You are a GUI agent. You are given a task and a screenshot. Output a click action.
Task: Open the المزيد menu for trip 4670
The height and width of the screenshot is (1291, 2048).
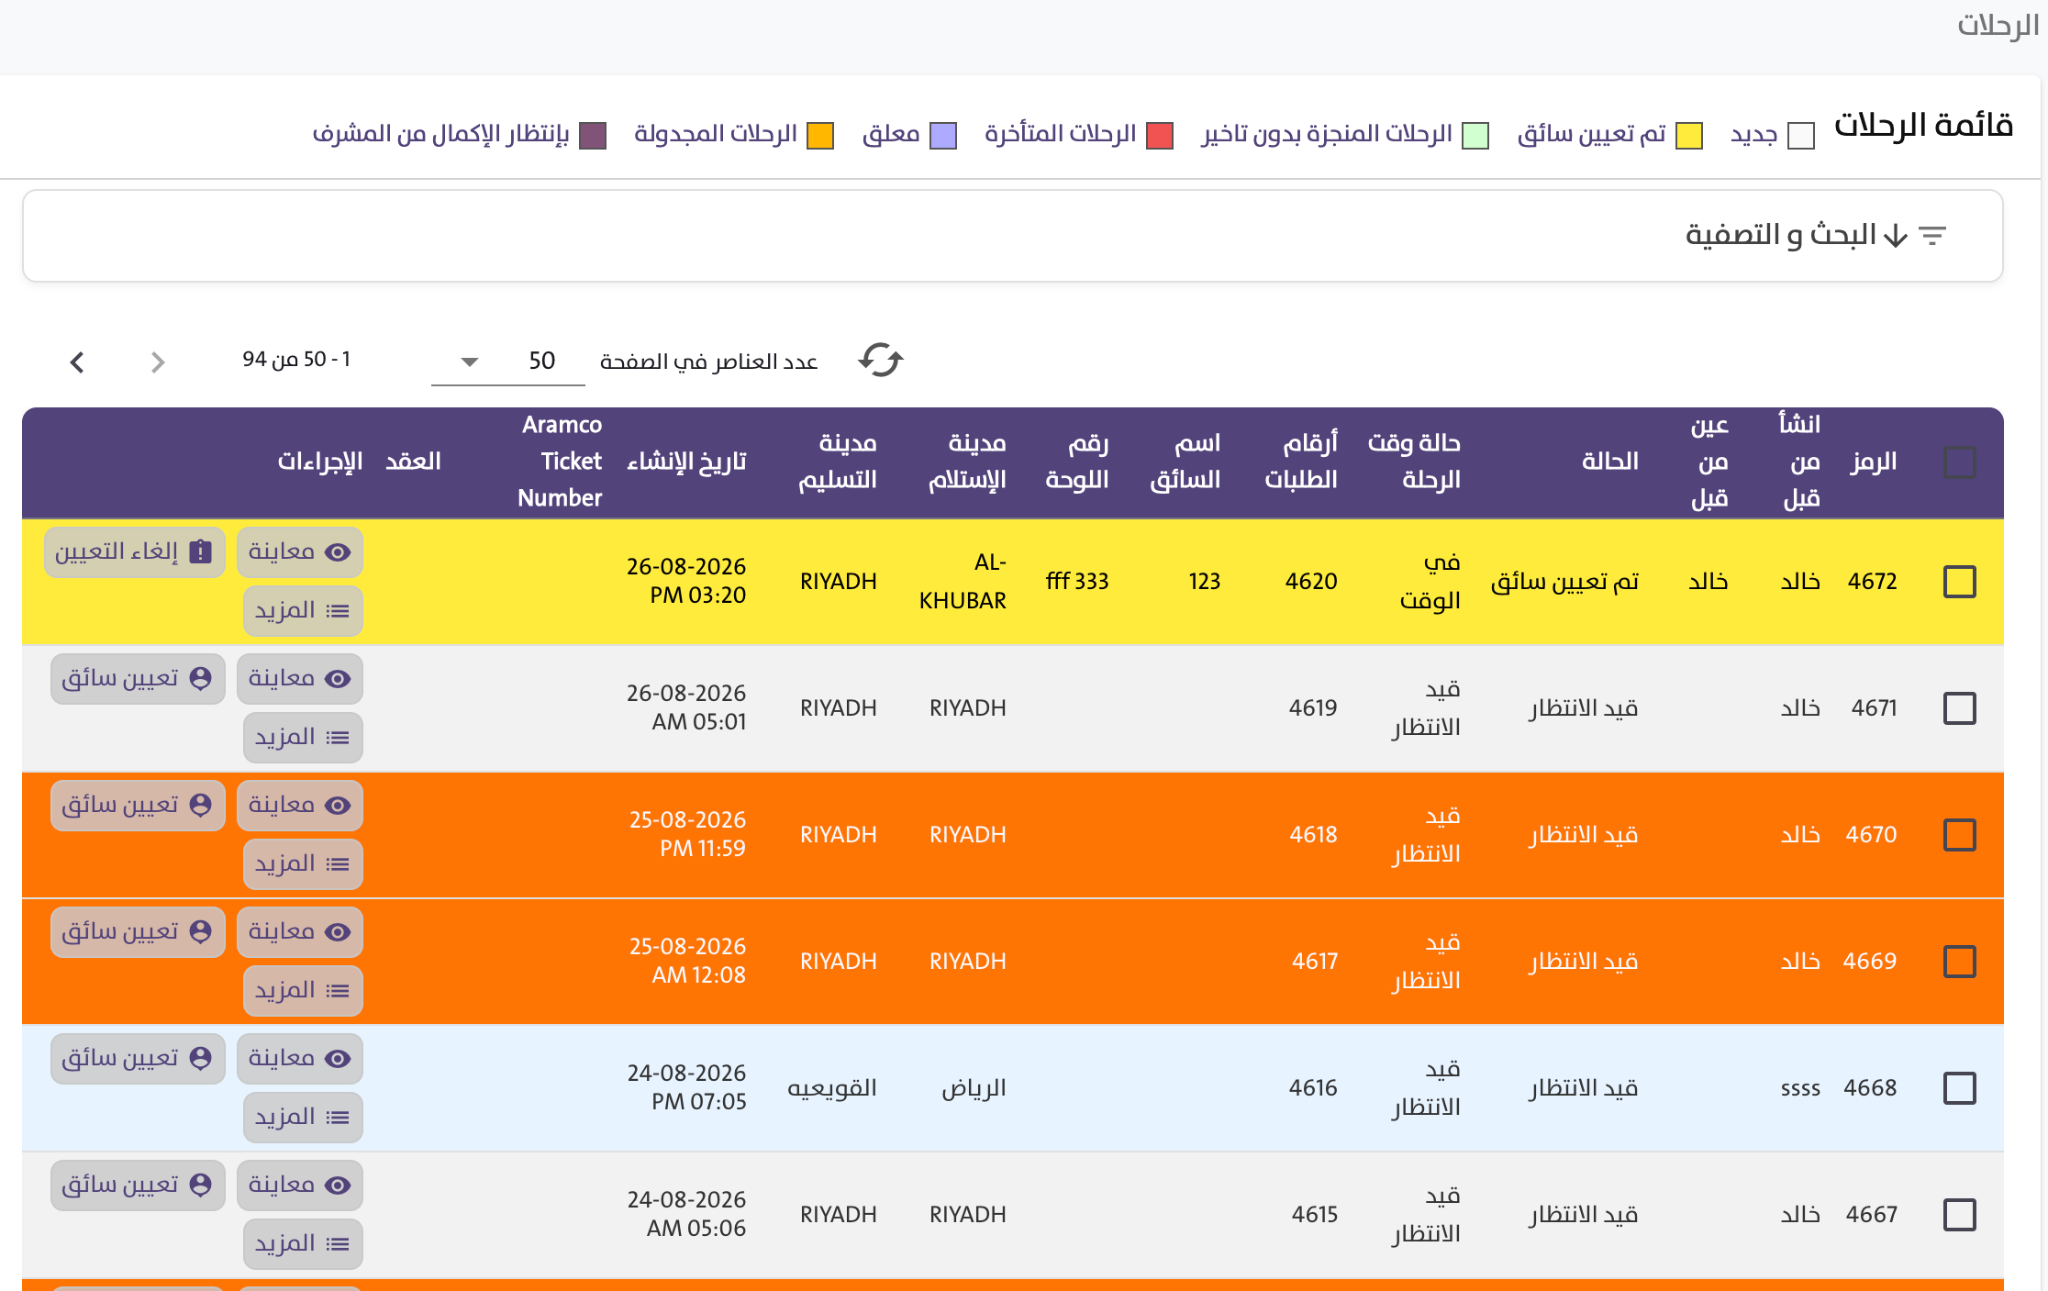tap(302, 864)
